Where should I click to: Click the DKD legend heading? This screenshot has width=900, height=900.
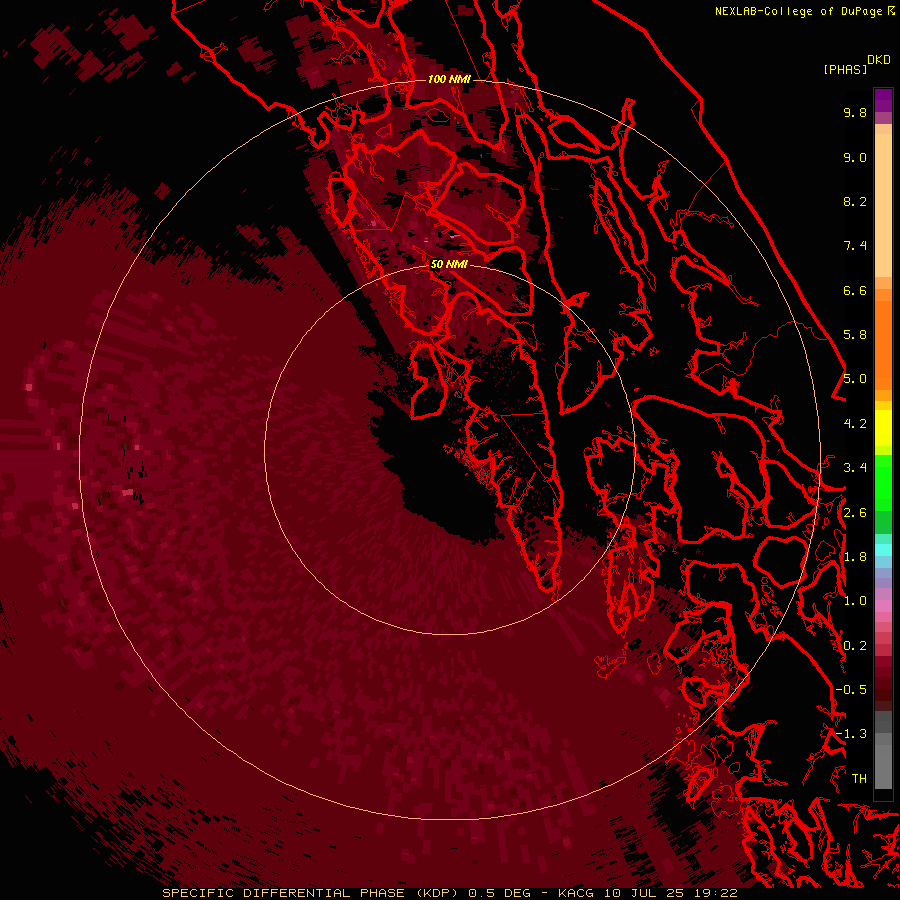[x=878, y=60]
